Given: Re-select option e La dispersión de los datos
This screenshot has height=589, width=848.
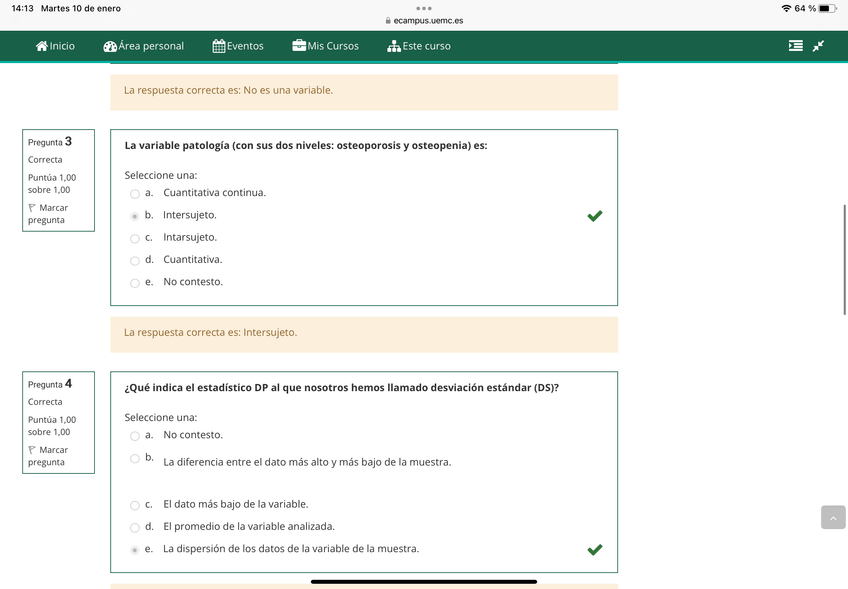Looking at the screenshot, I should pyautogui.click(x=134, y=549).
